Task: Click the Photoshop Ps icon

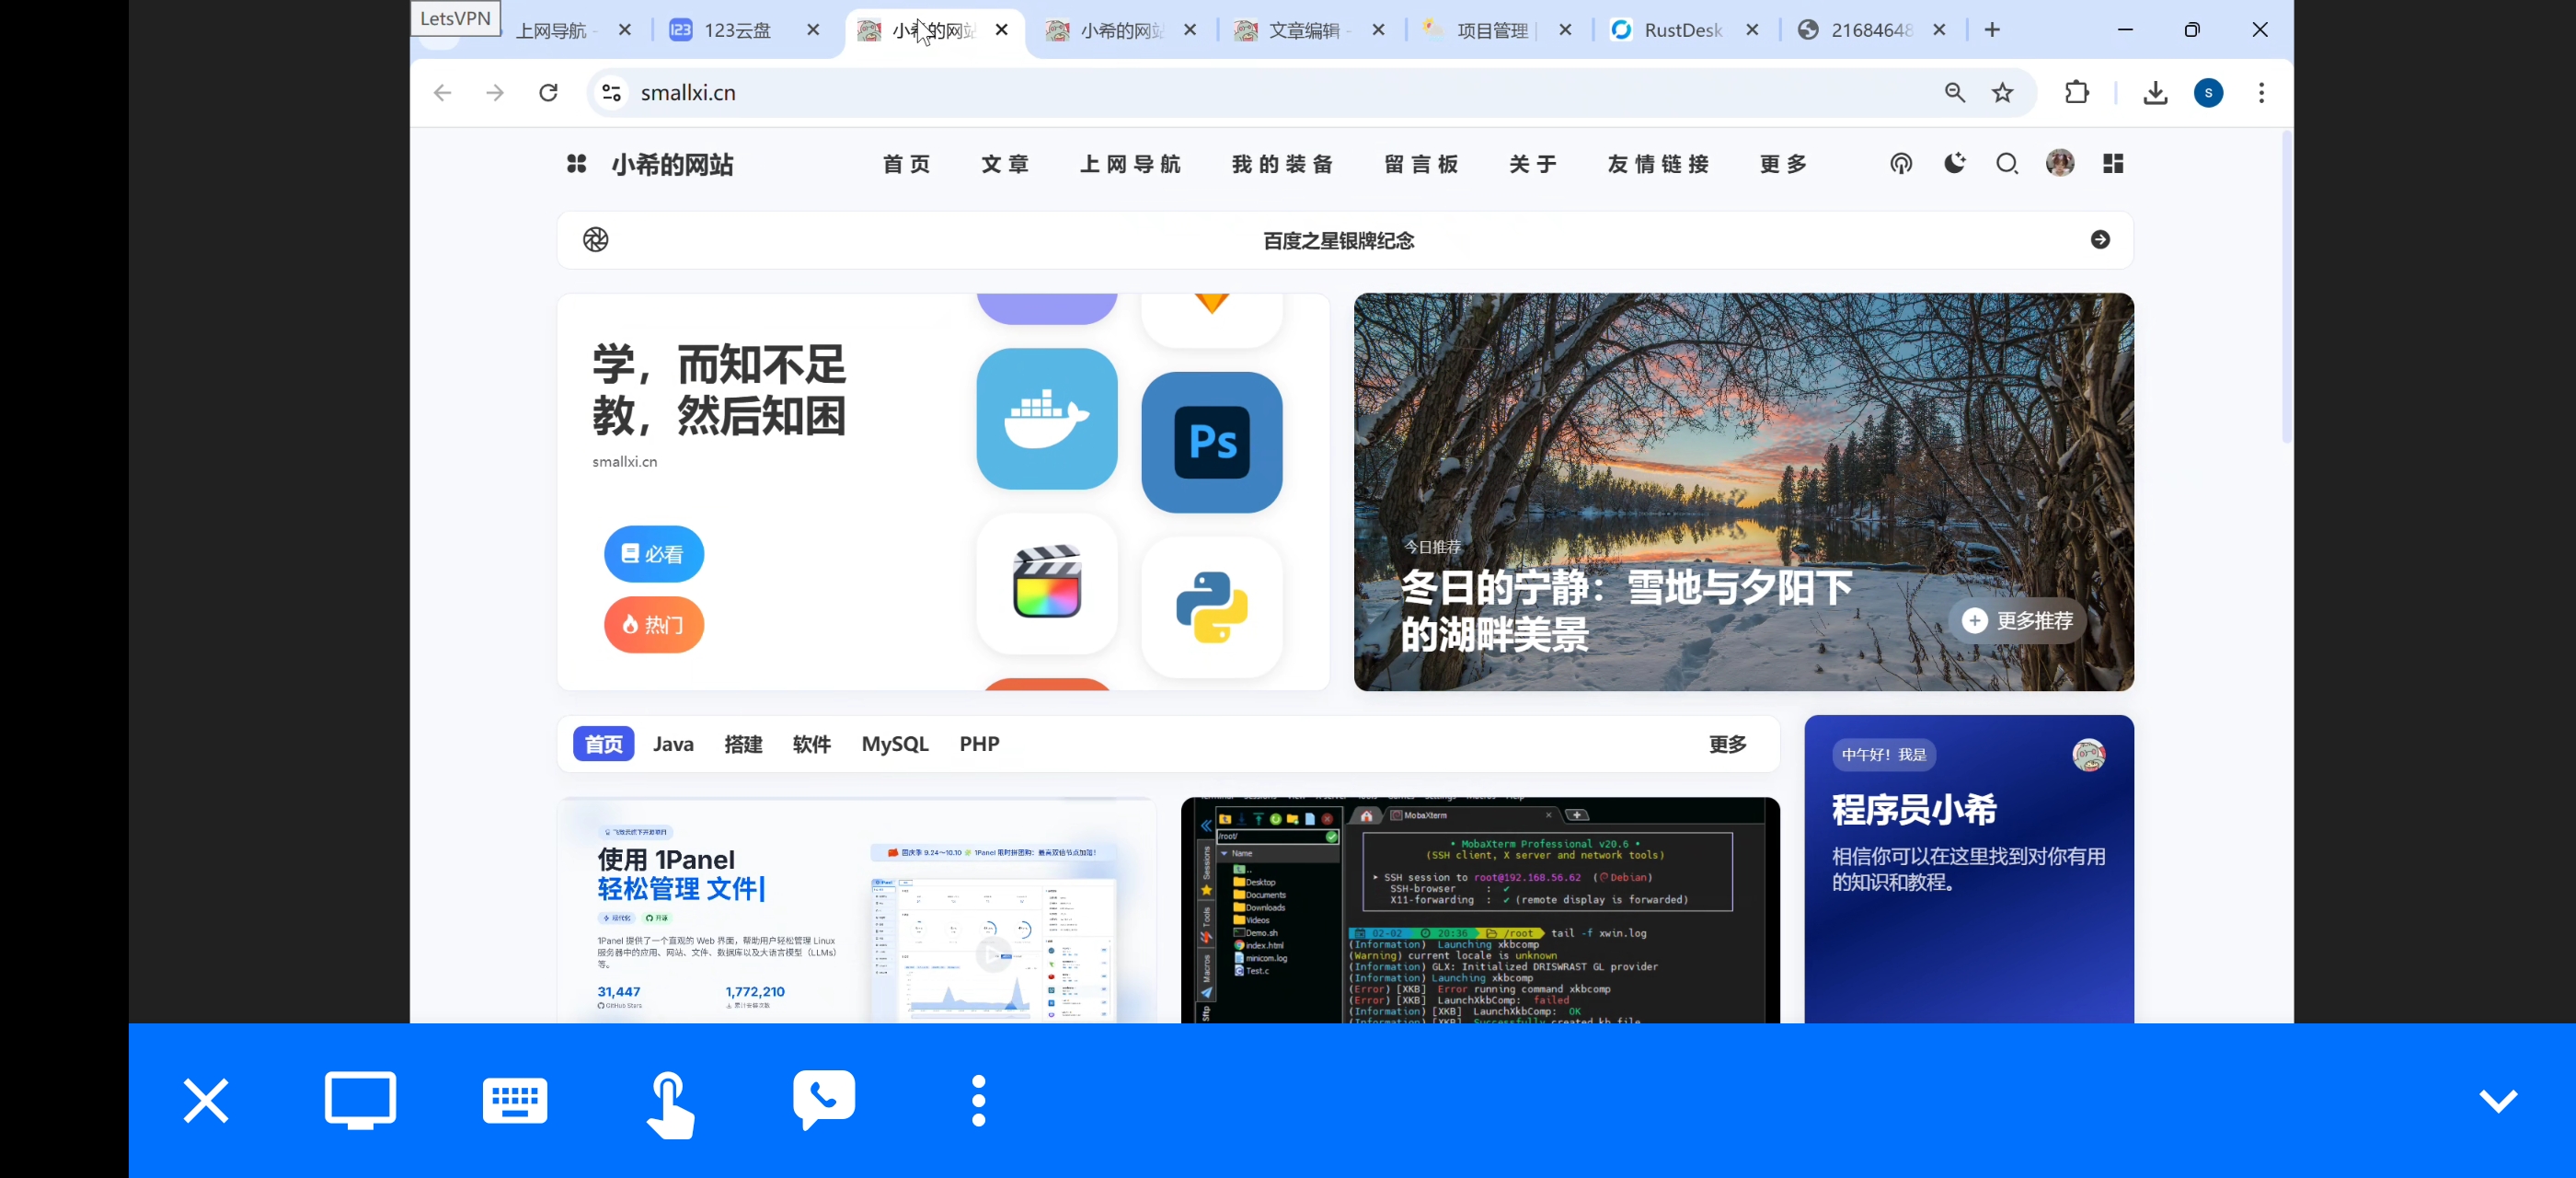Action: pyautogui.click(x=1211, y=442)
